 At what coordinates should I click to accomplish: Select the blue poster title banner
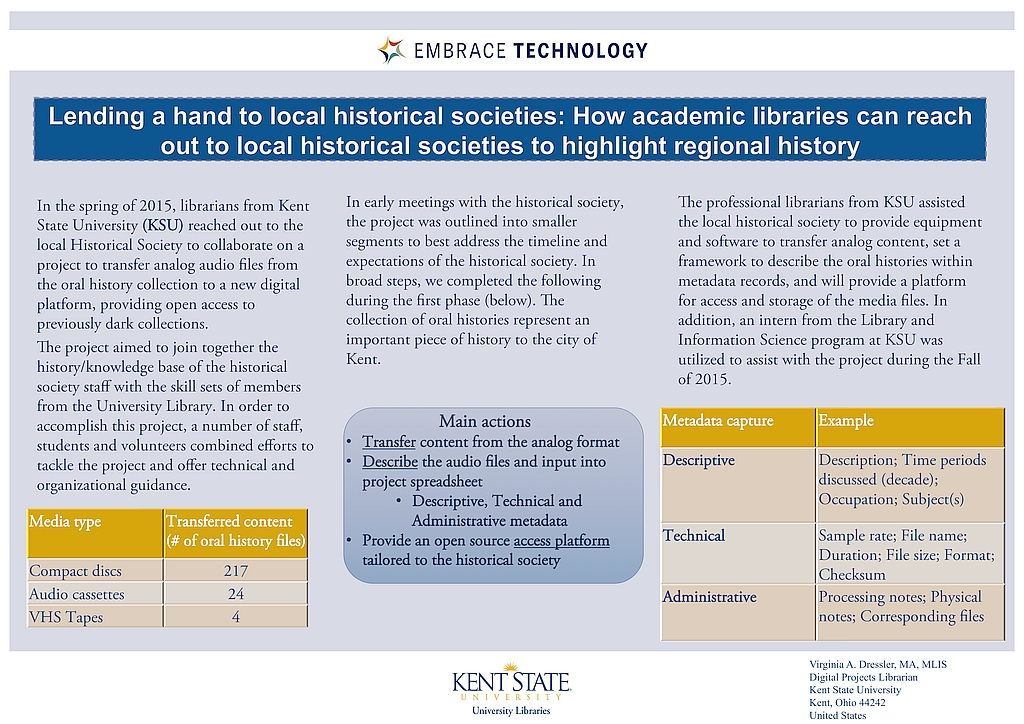tap(510, 130)
